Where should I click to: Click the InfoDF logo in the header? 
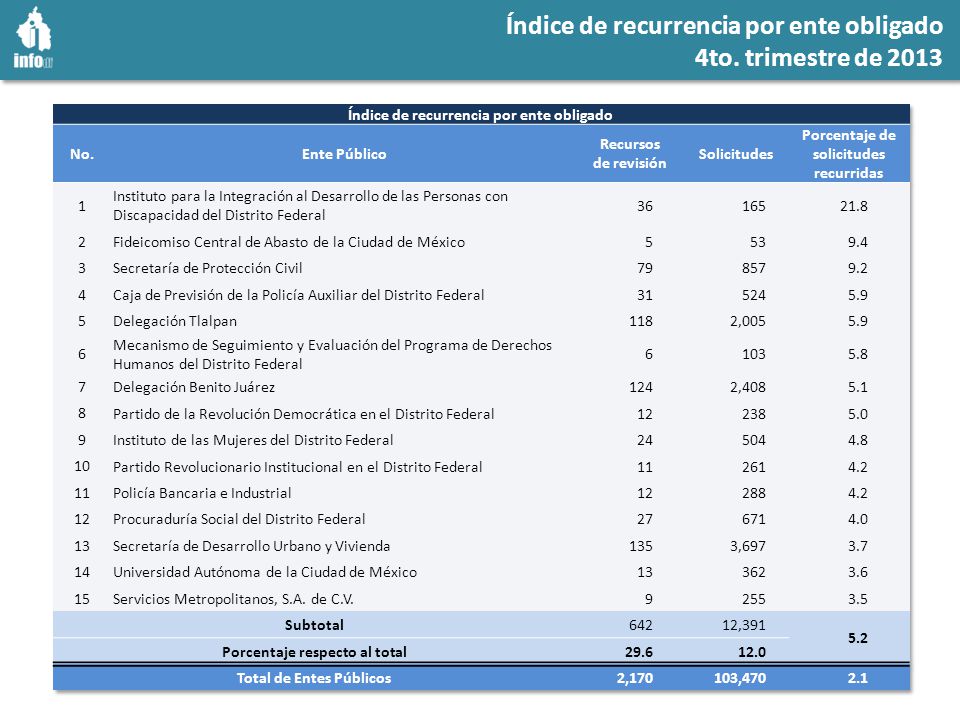point(34,38)
